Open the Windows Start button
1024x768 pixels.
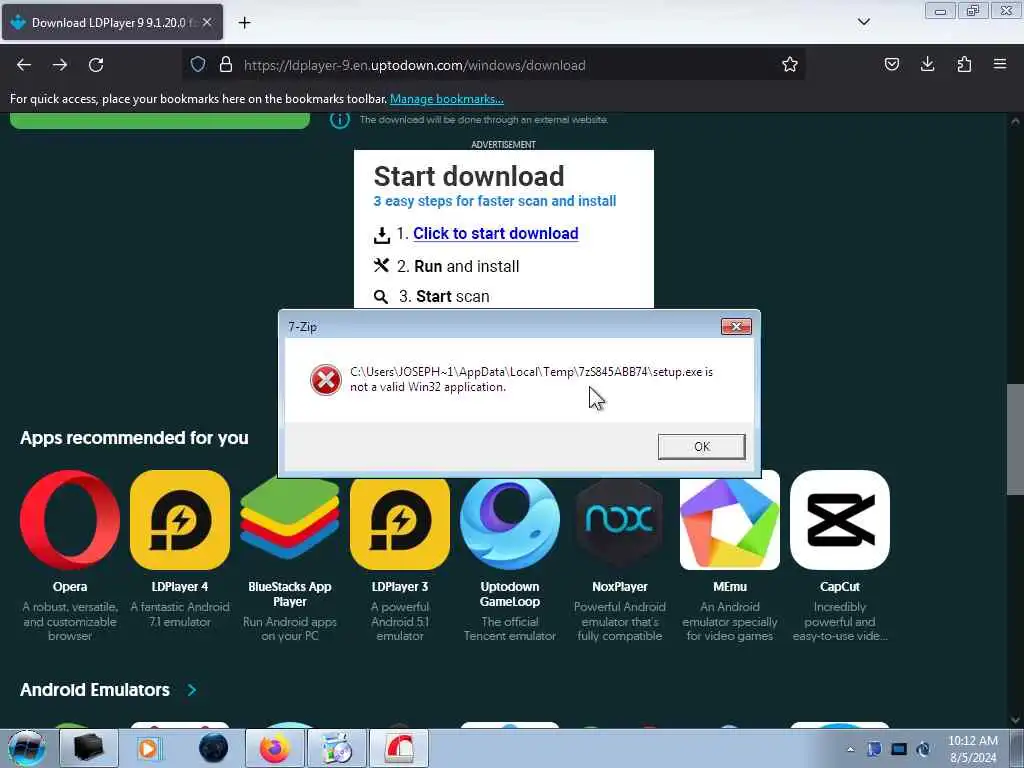[x=27, y=748]
